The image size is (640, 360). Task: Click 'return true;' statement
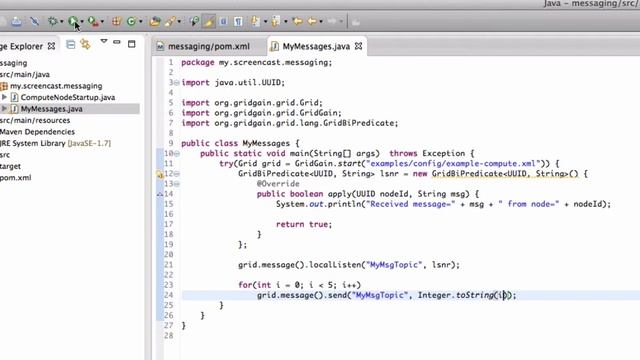pos(304,224)
